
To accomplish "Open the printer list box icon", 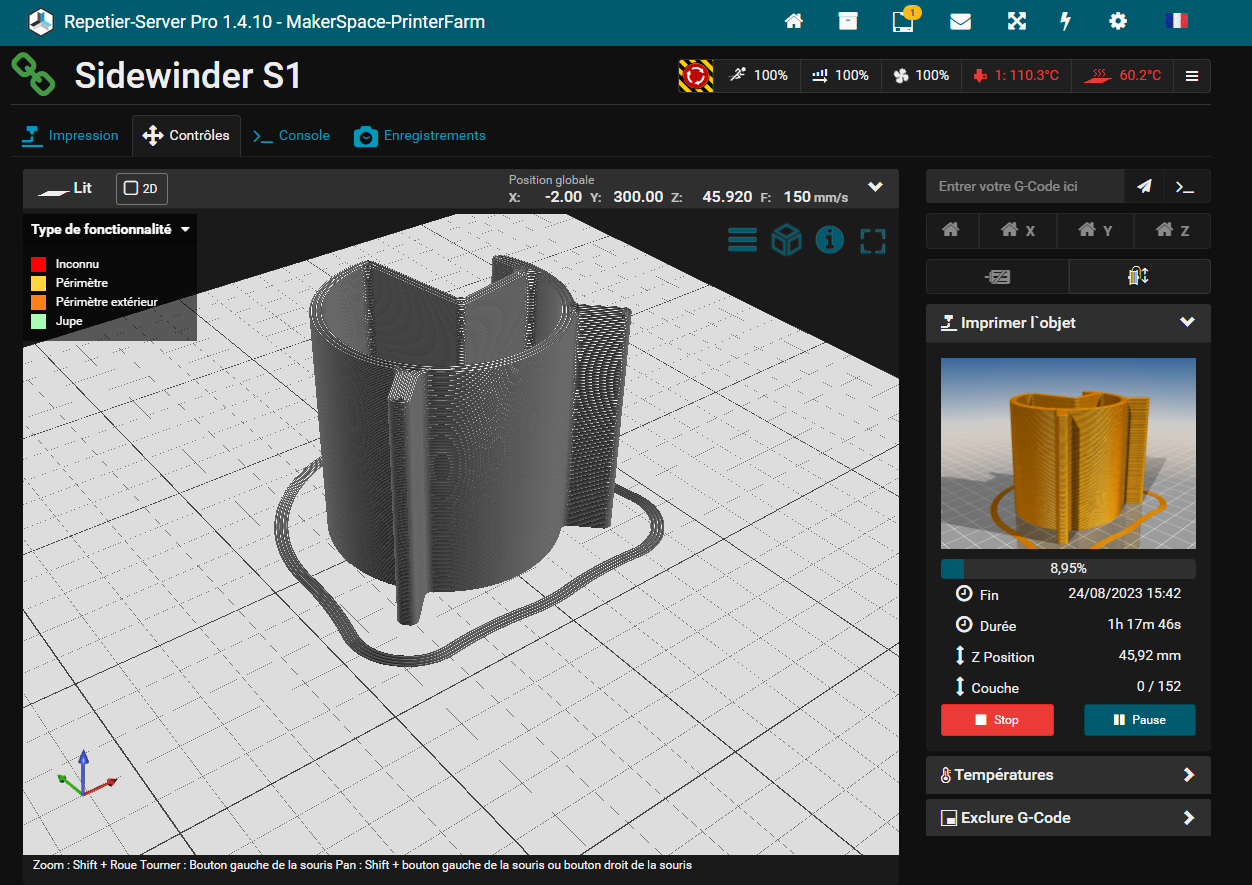I will (x=847, y=20).
